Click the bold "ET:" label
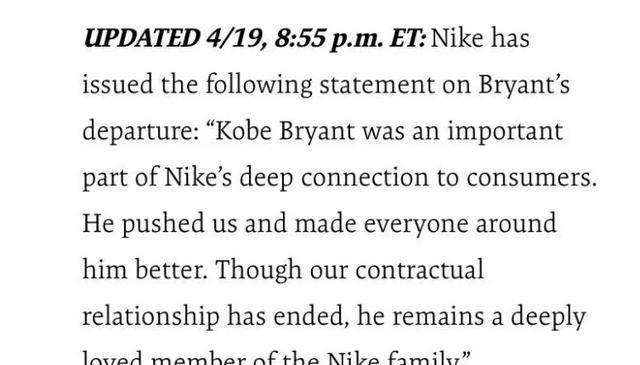The image size is (640, 365). 408,38
